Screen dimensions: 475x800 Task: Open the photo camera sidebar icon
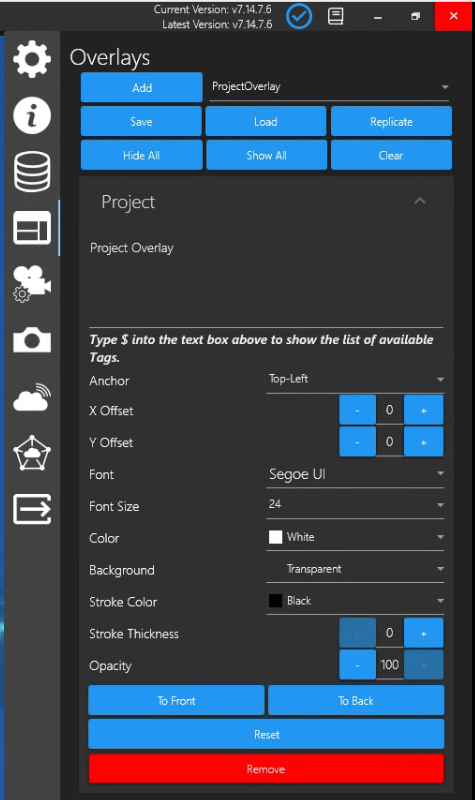[32, 340]
